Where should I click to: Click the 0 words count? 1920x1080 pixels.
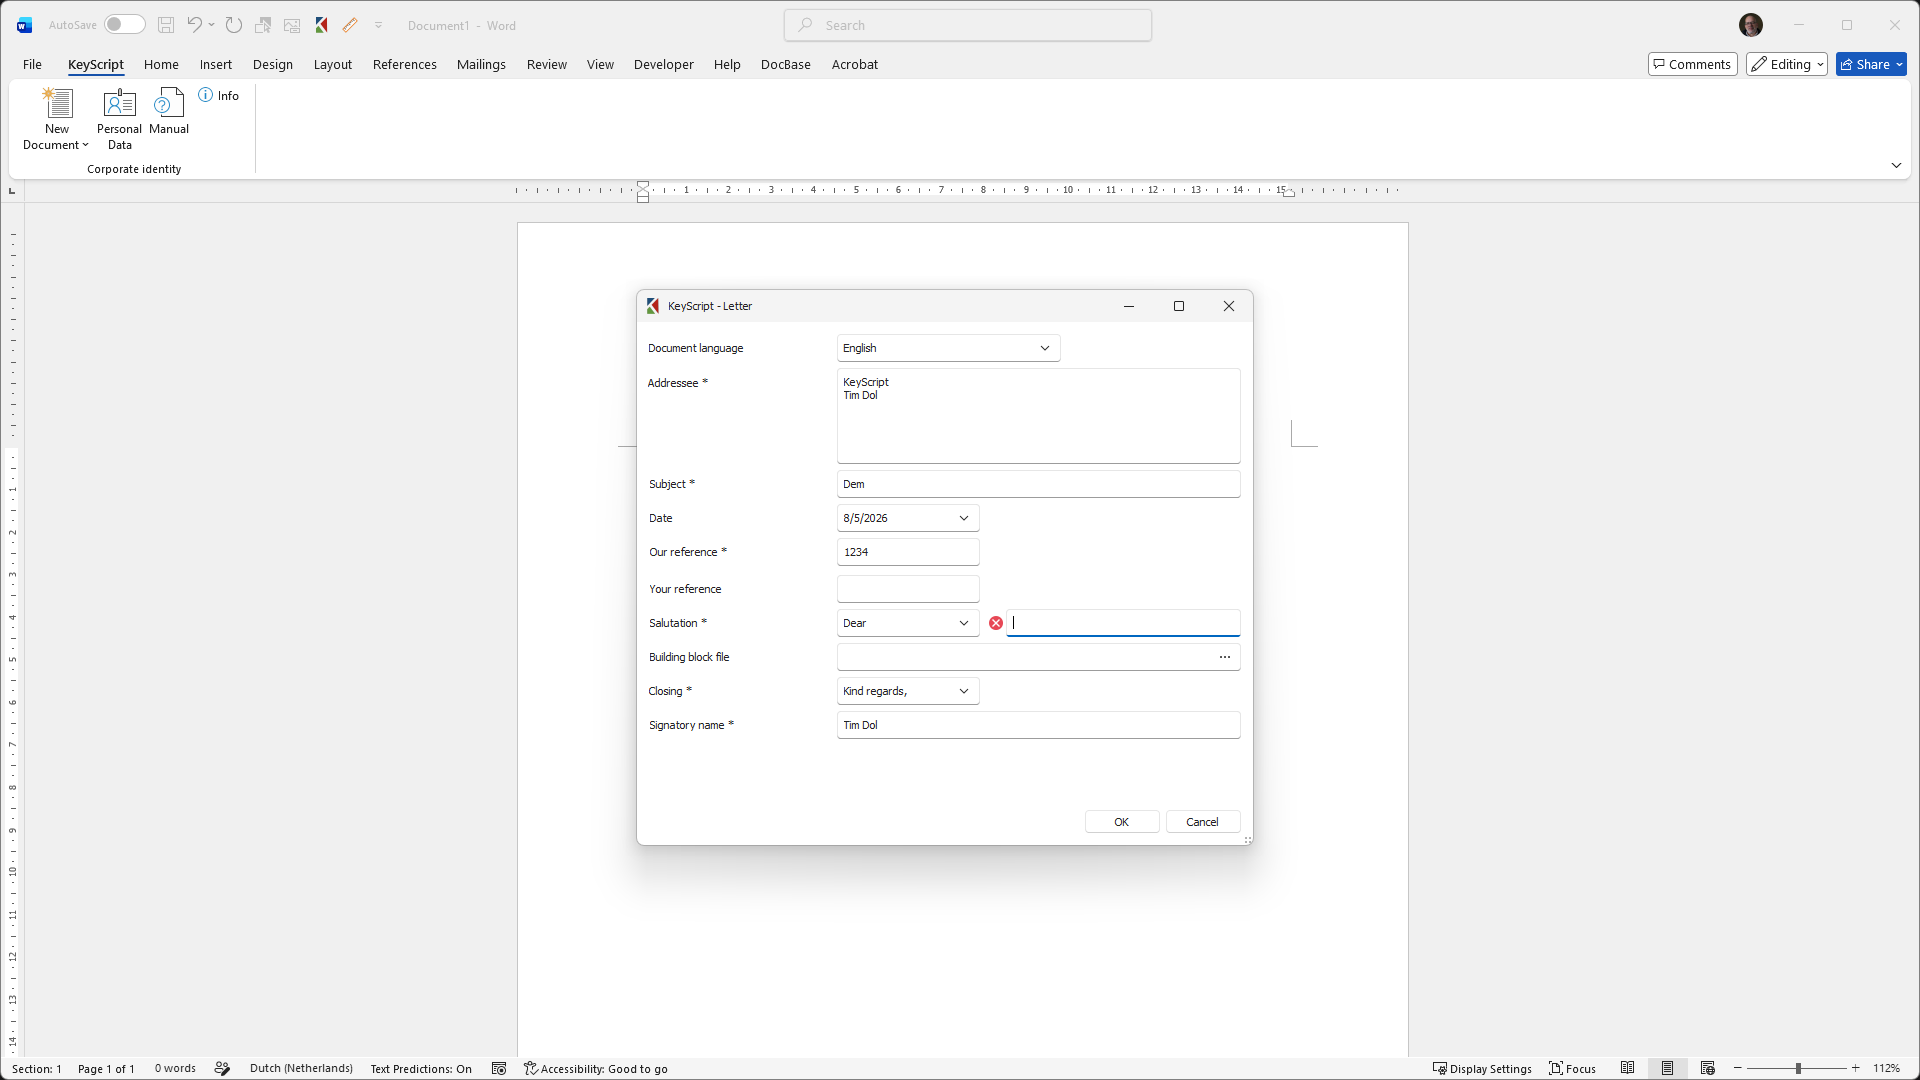(175, 1069)
